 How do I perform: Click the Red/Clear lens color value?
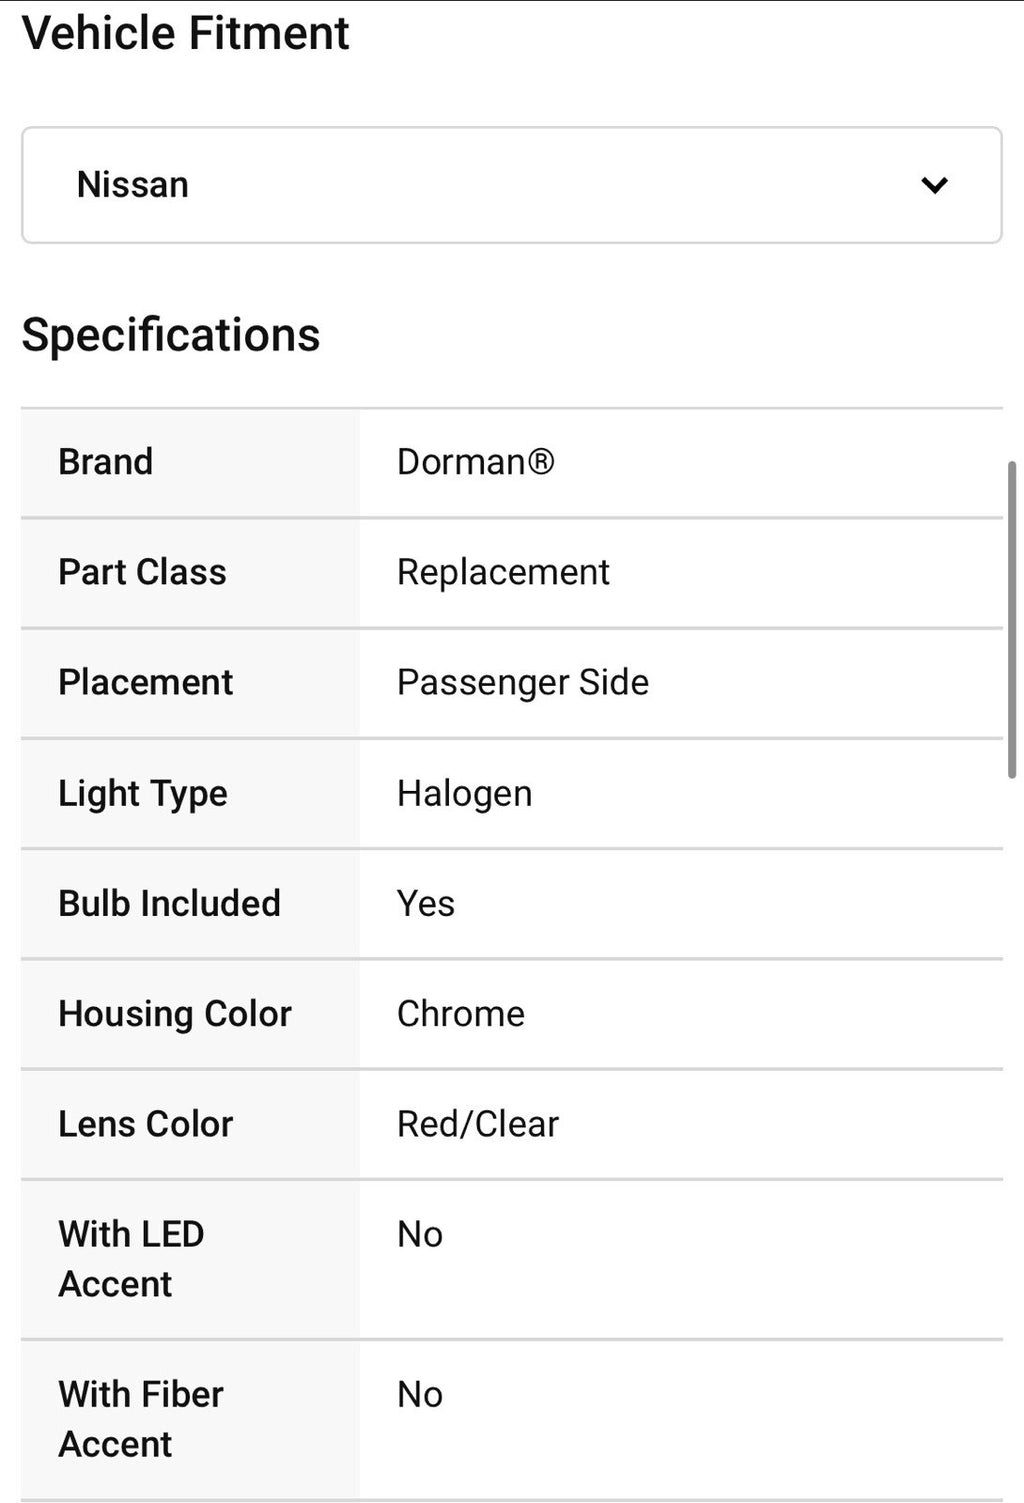point(478,1124)
